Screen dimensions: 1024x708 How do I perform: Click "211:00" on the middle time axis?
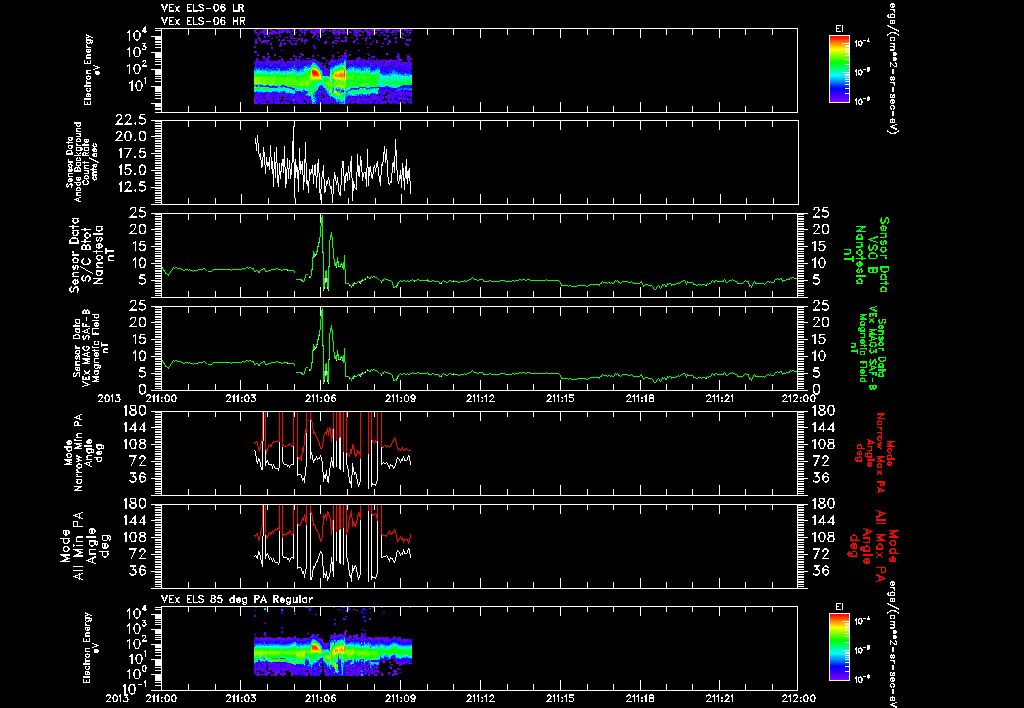click(161, 398)
